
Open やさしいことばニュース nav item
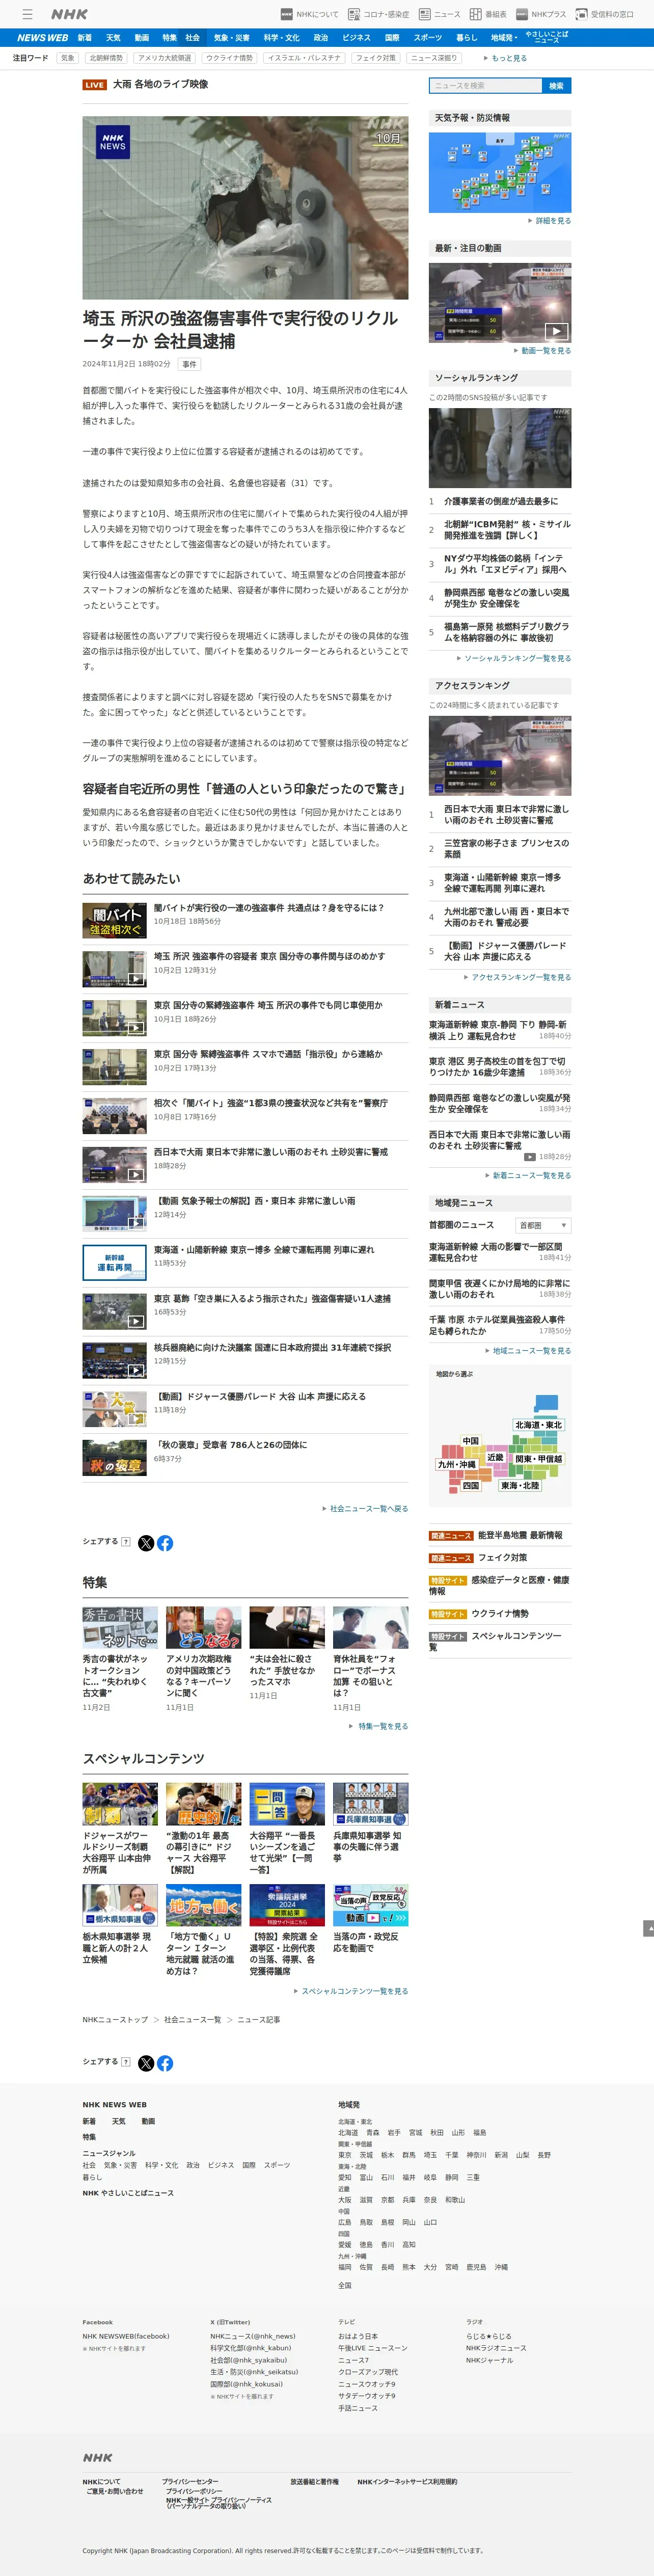click(547, 37)
